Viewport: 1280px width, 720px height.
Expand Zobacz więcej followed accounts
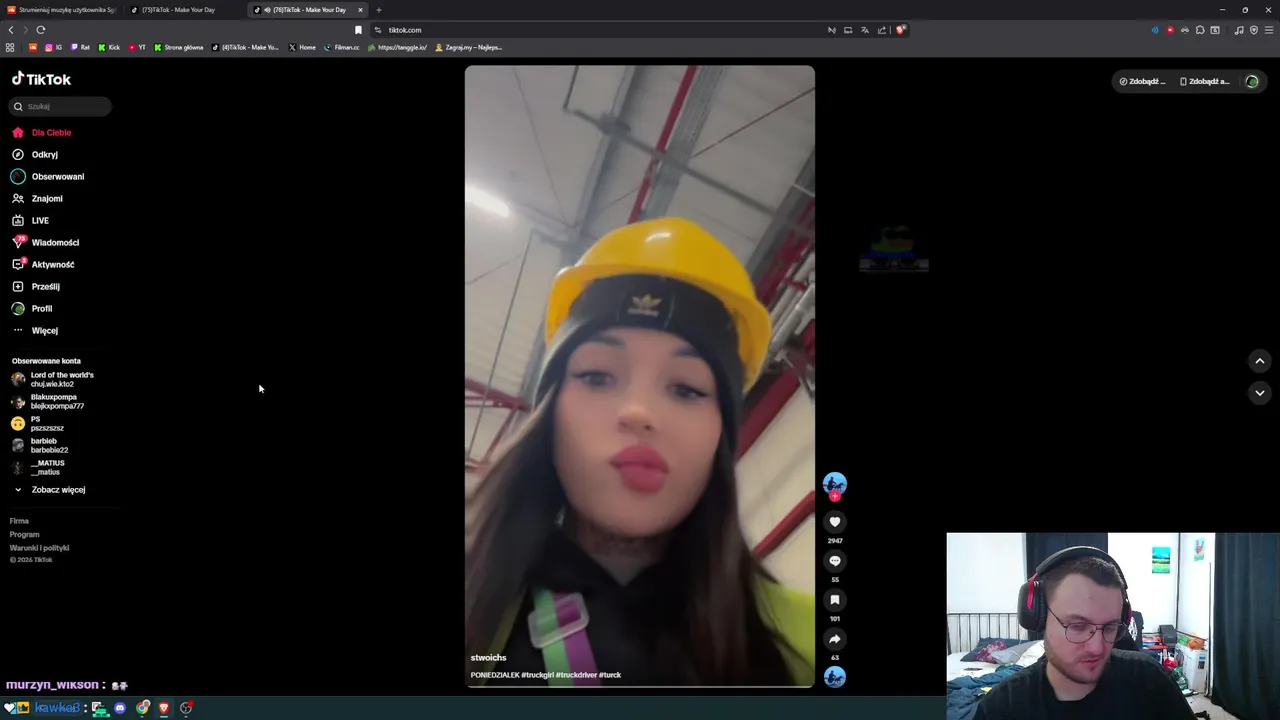[x=49, y=490]
